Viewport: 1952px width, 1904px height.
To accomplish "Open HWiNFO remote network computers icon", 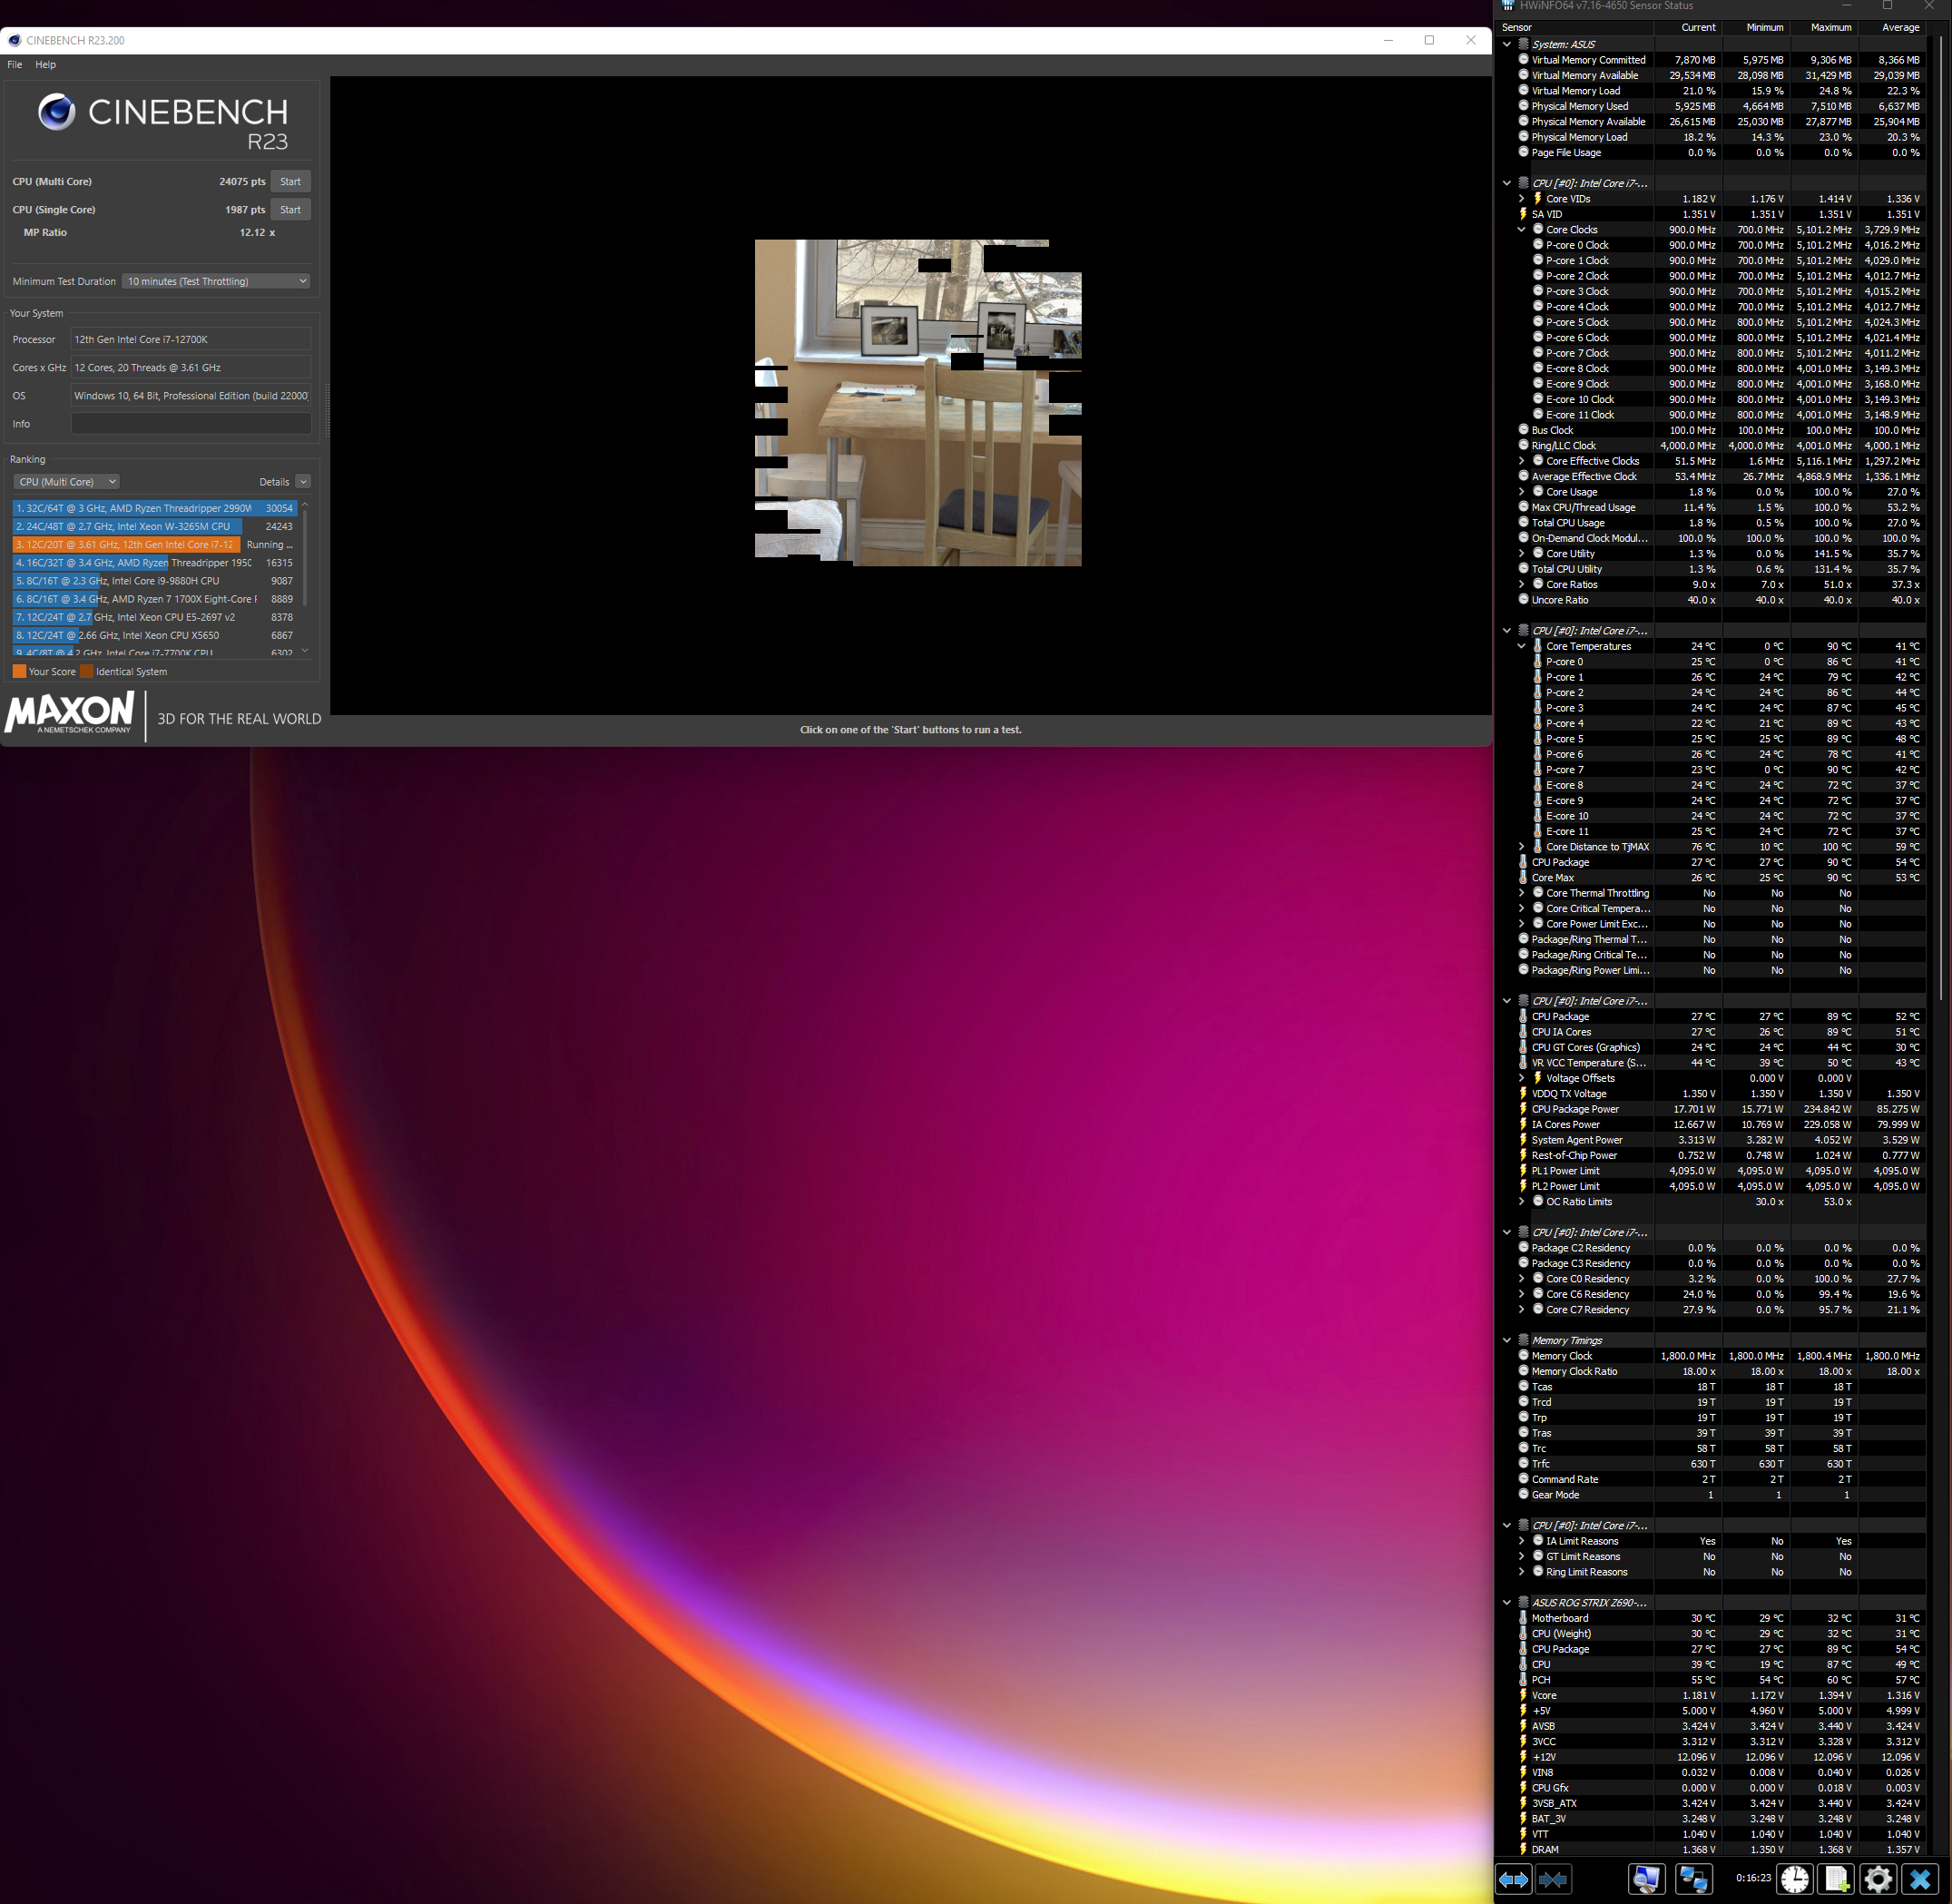I will [1693, 1880].
